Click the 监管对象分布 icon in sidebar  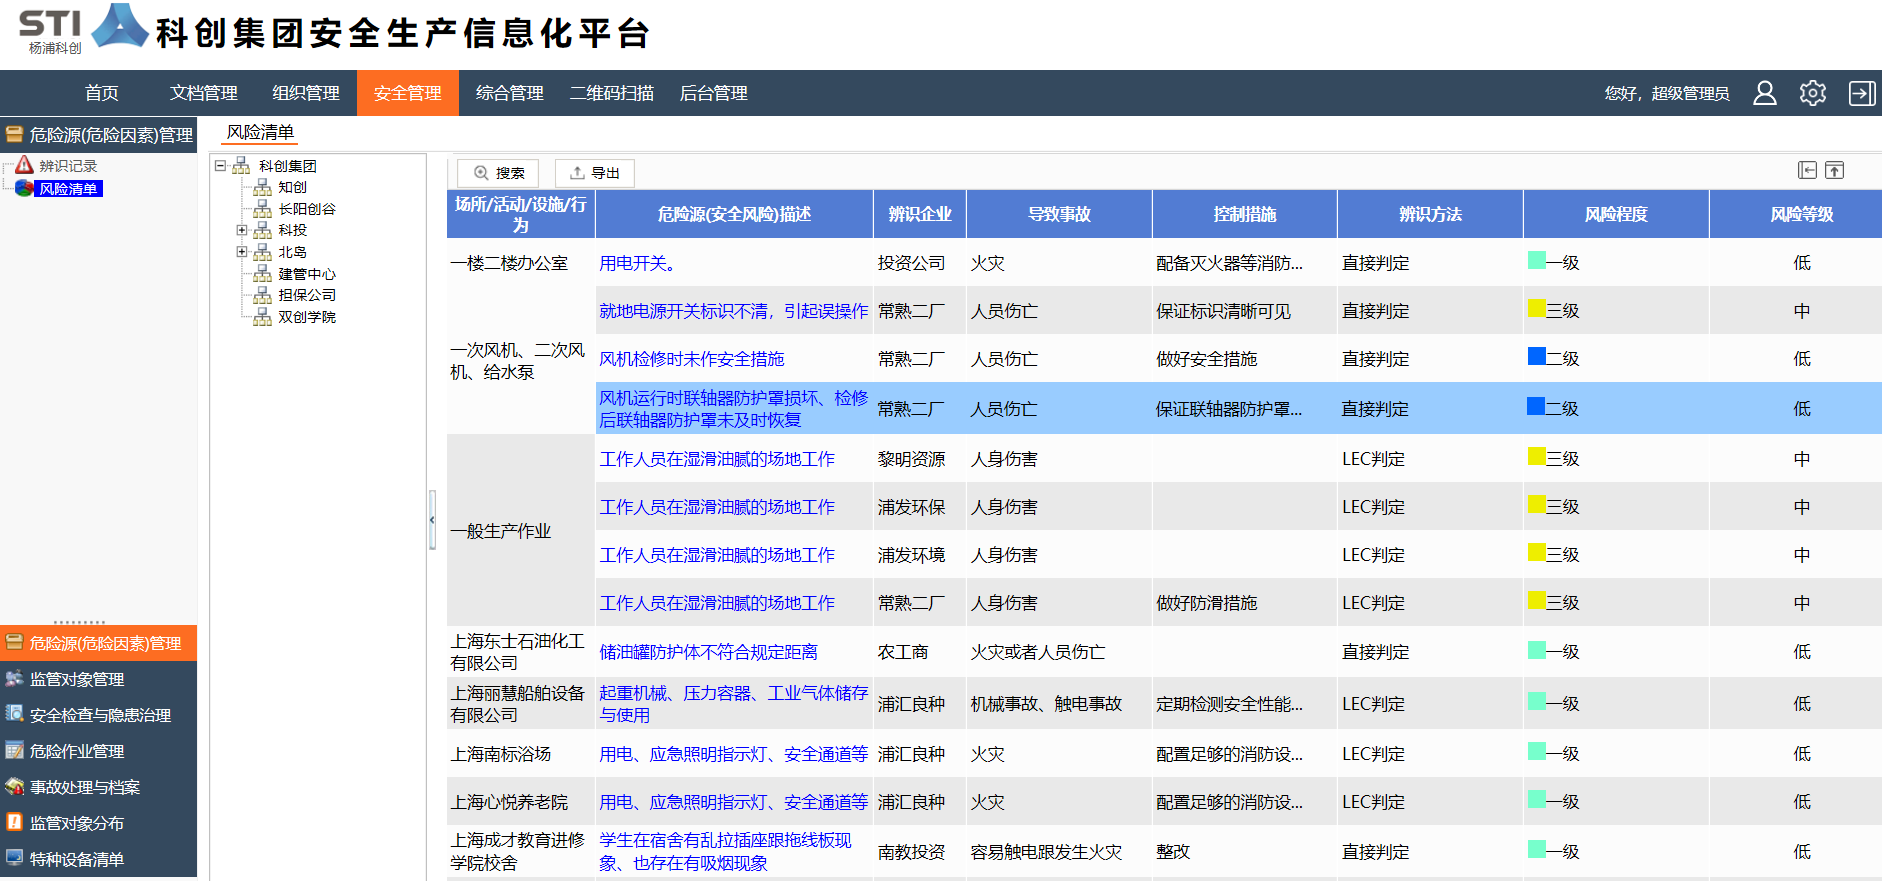point(14,822)
